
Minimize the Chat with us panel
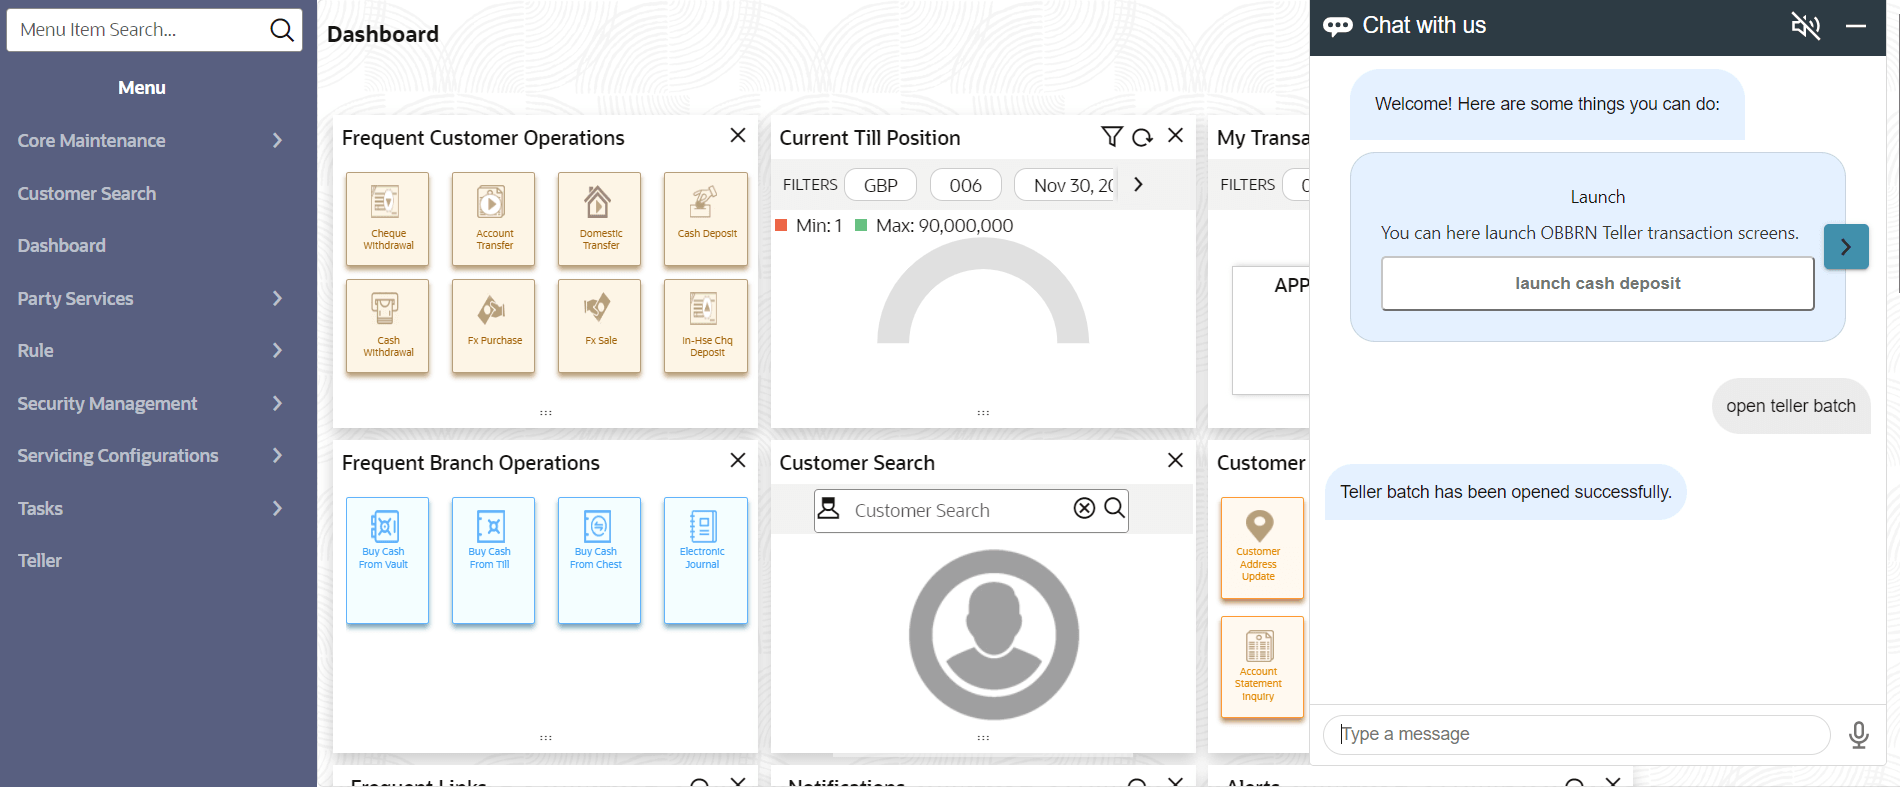point(1856,26)
